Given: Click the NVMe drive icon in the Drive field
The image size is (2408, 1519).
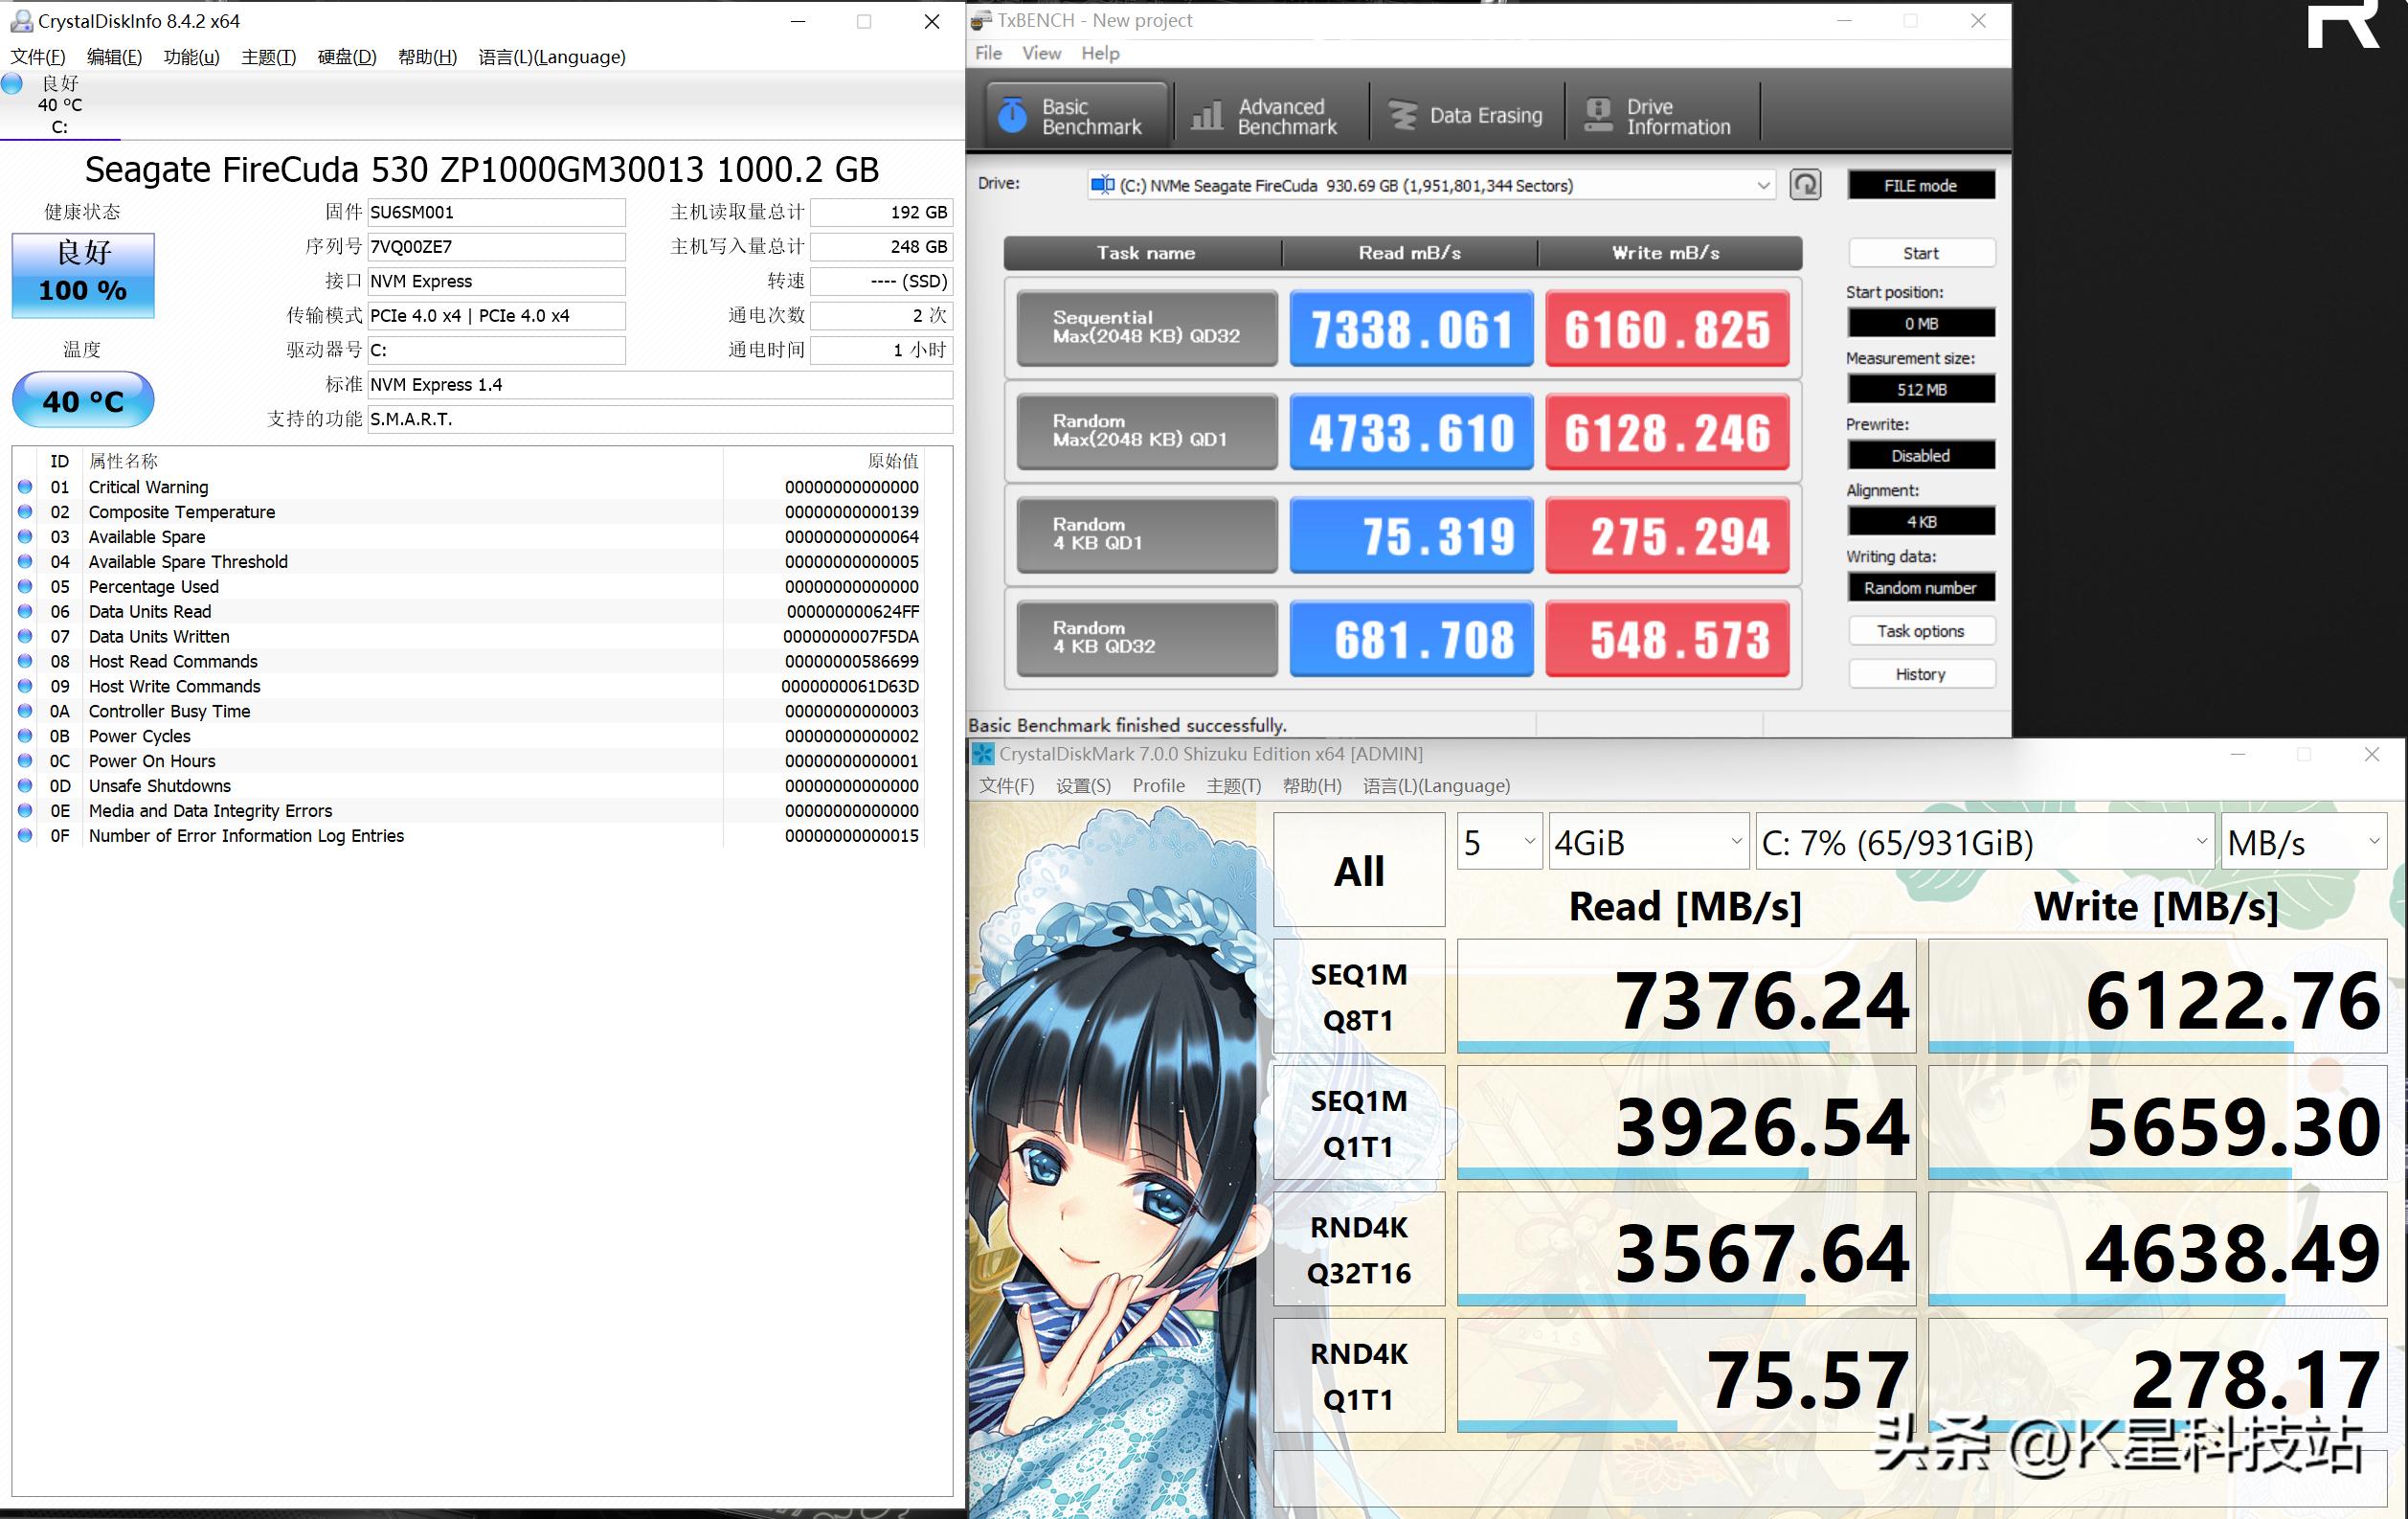Looking at the screenshot, I should 1105,185.
